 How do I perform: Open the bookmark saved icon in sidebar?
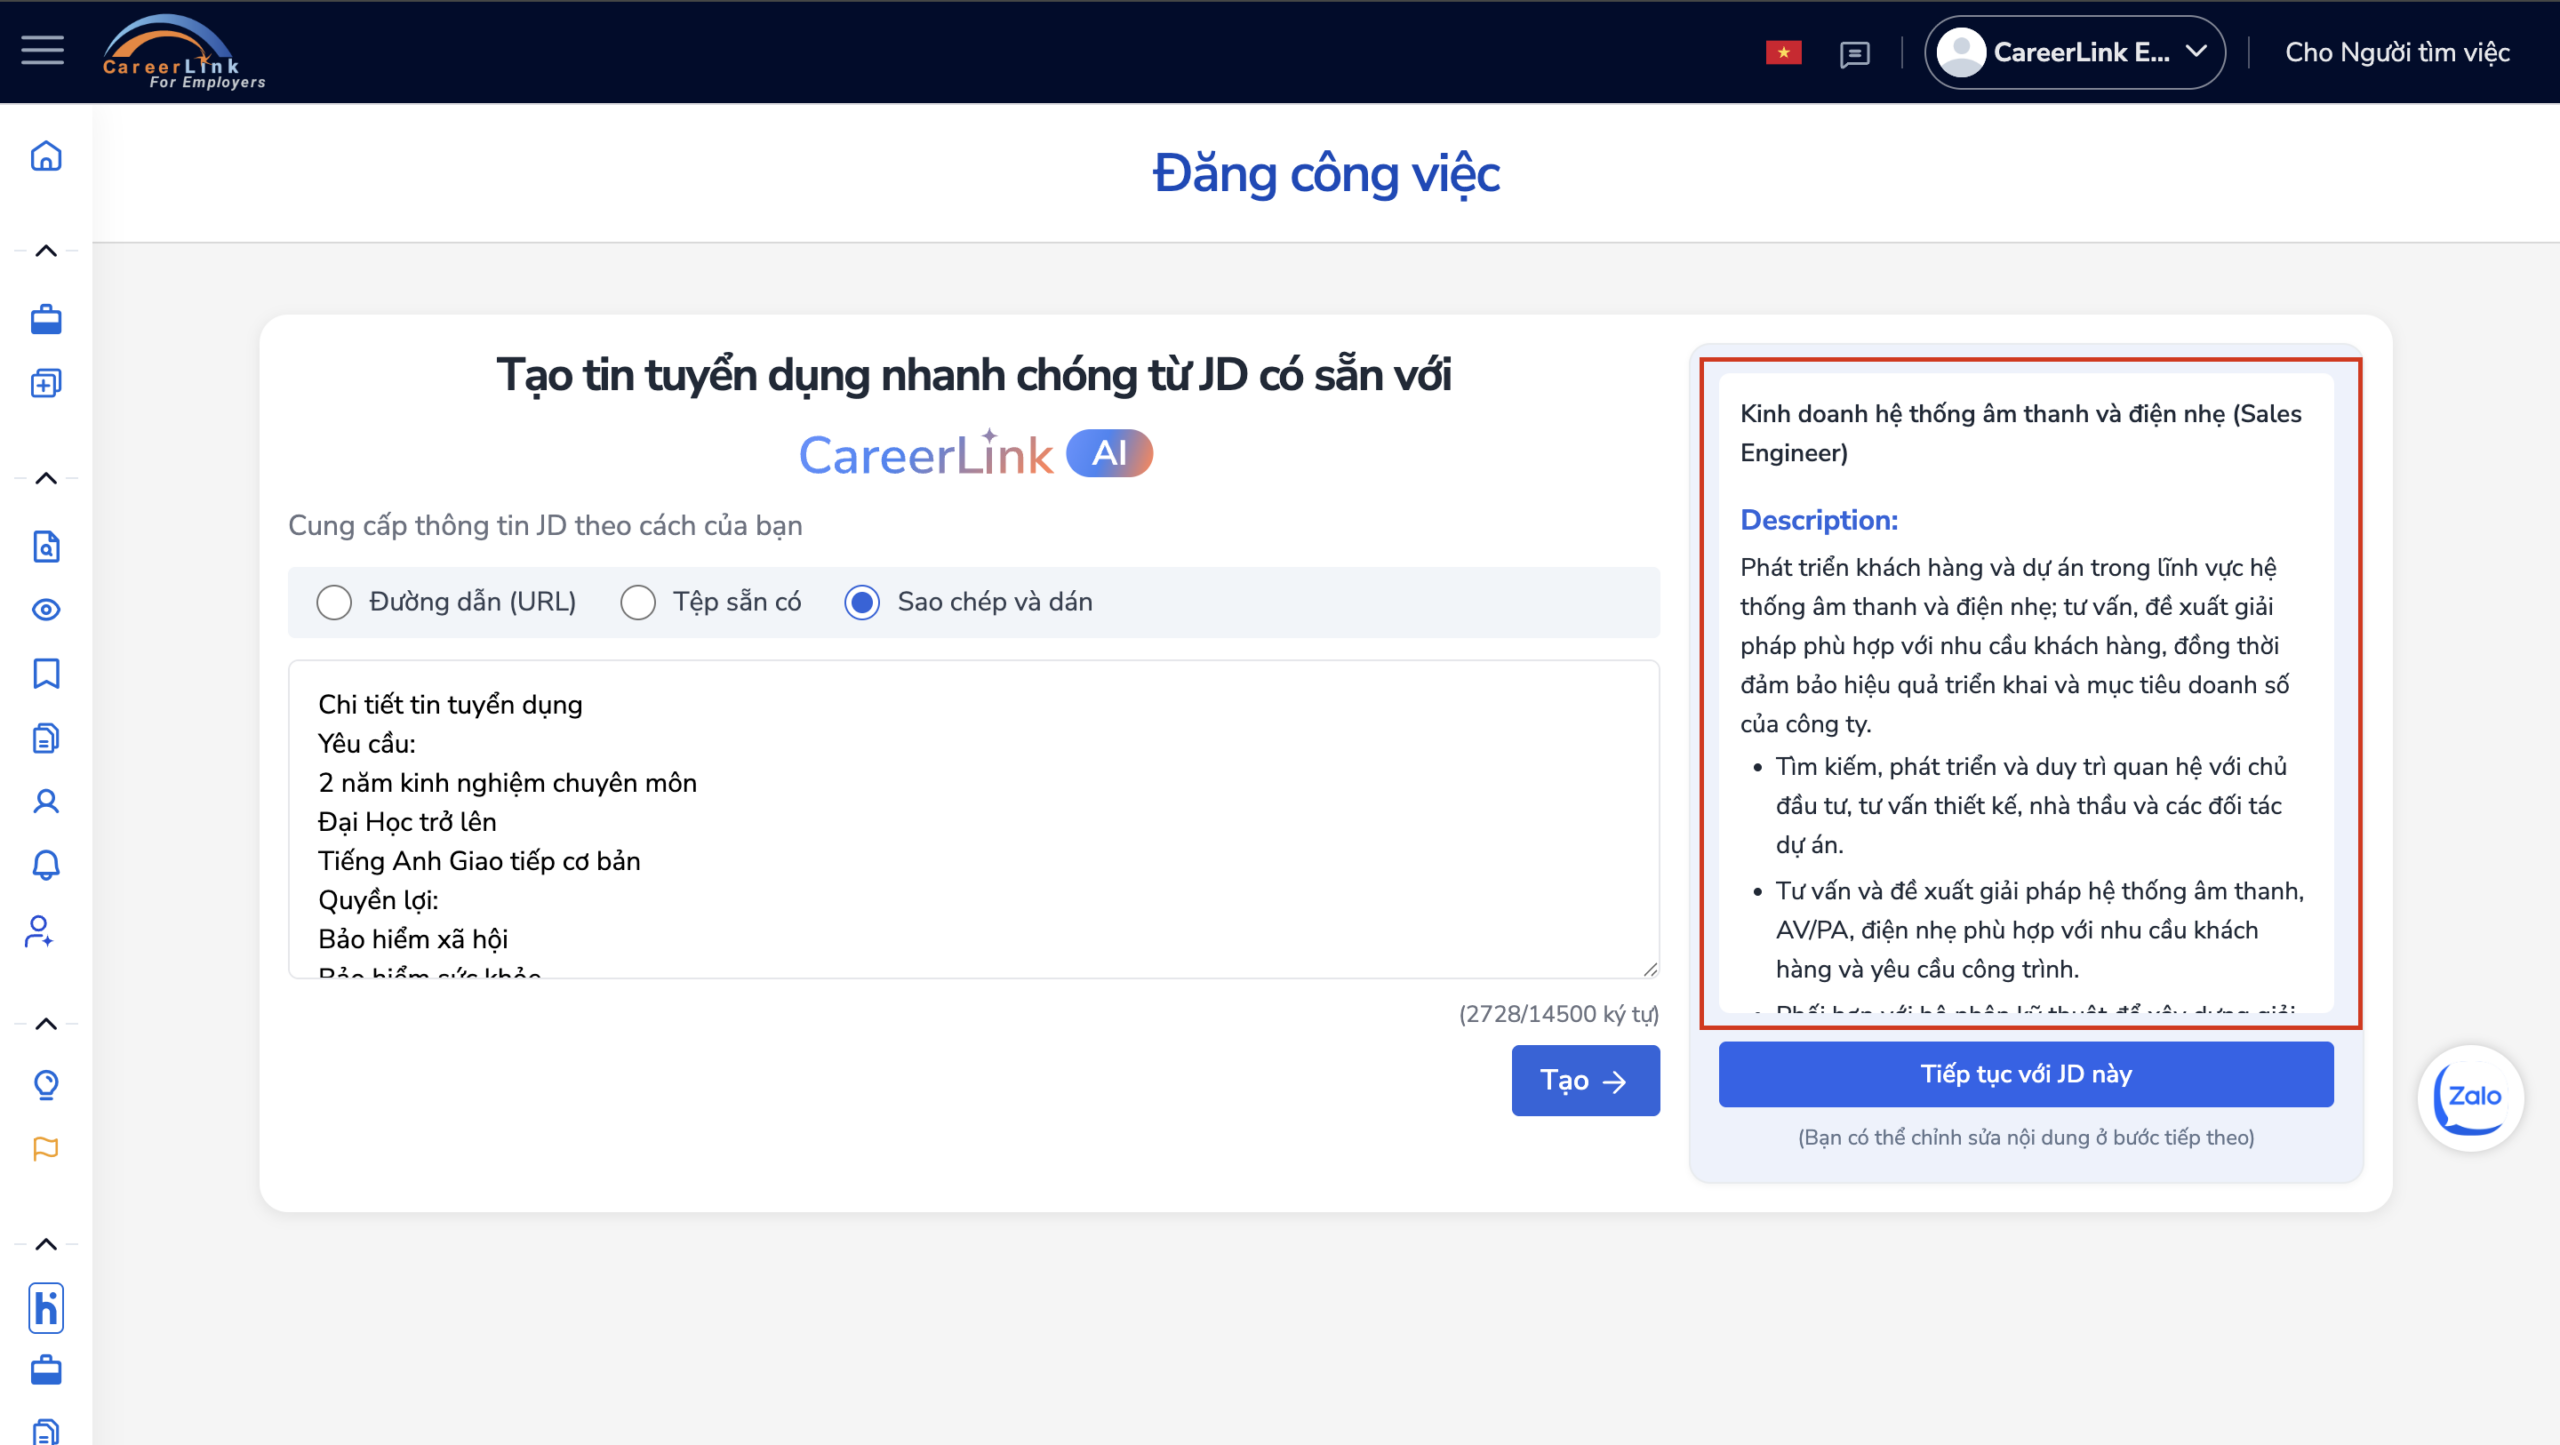point(46,673)
